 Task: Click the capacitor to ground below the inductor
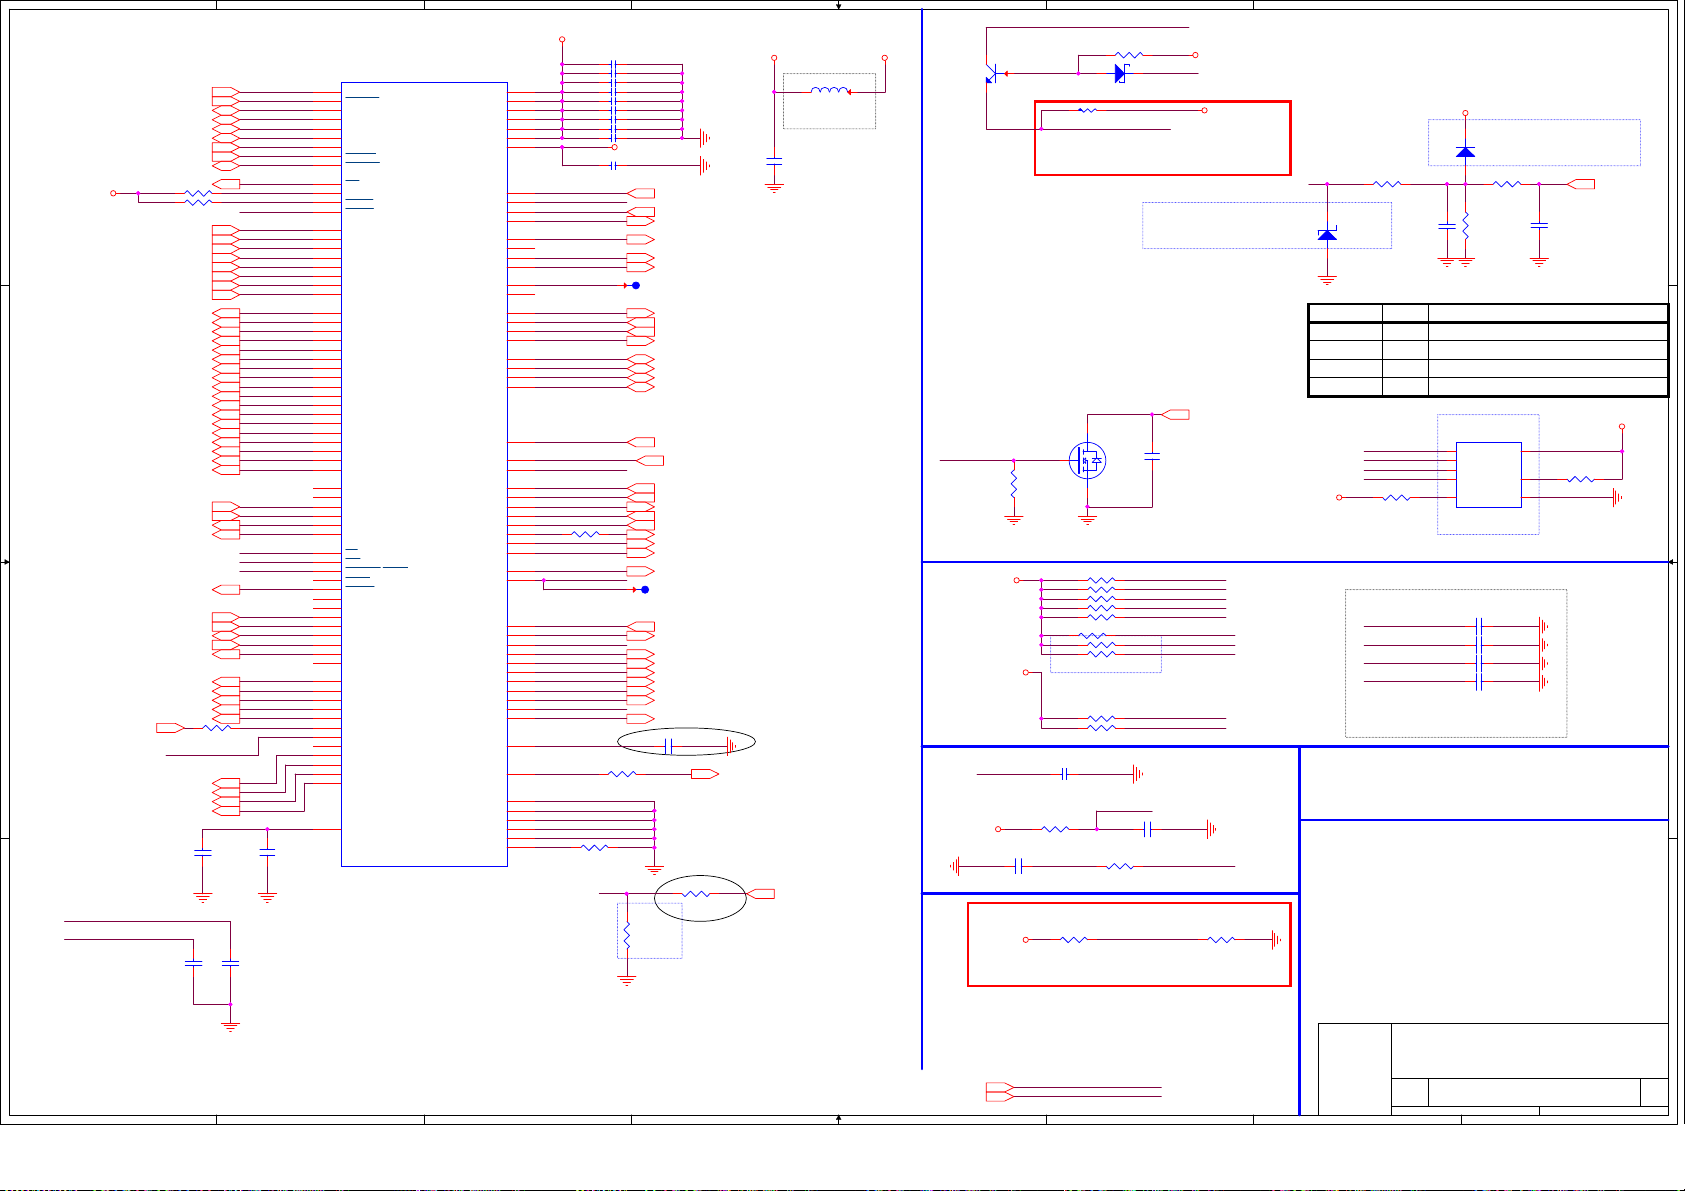pyautogui.click(x=773, y=160)
